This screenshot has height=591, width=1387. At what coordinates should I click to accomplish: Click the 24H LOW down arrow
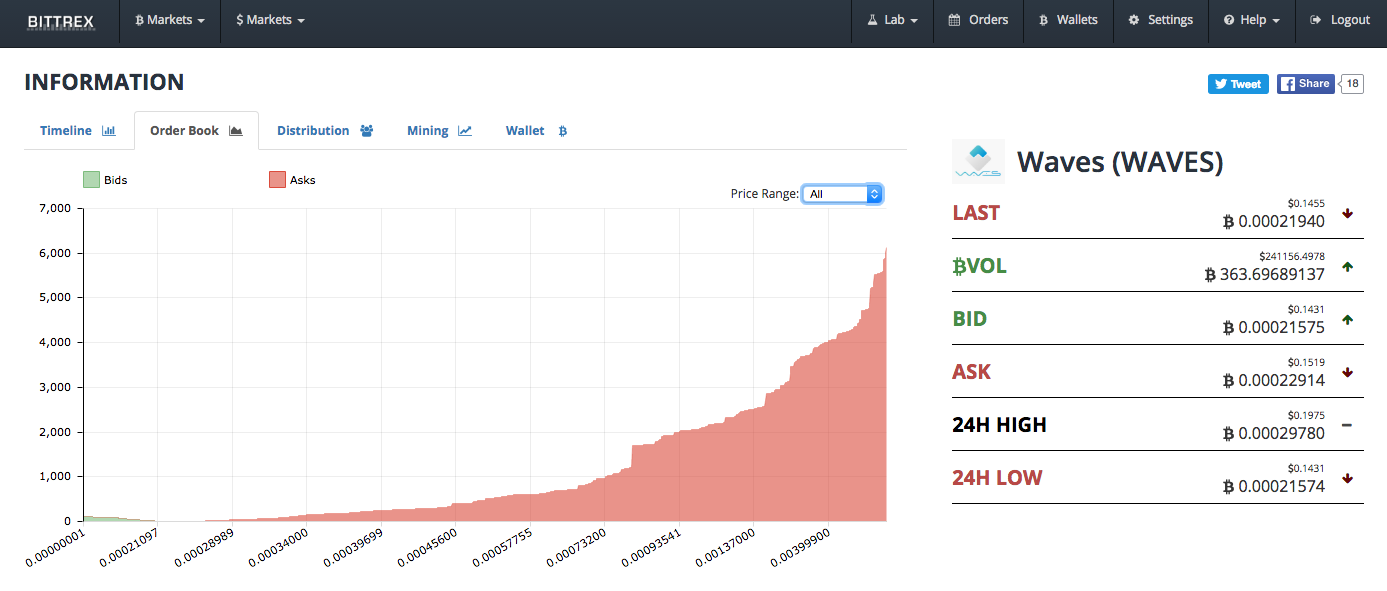(1347, 478)
